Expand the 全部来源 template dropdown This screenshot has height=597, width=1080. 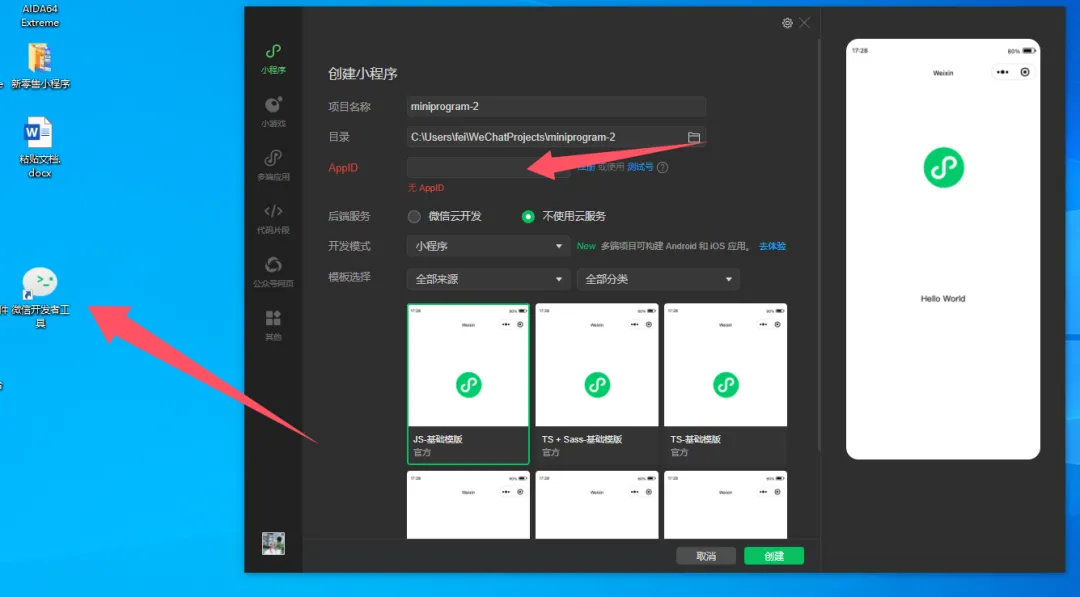[488, 279]
